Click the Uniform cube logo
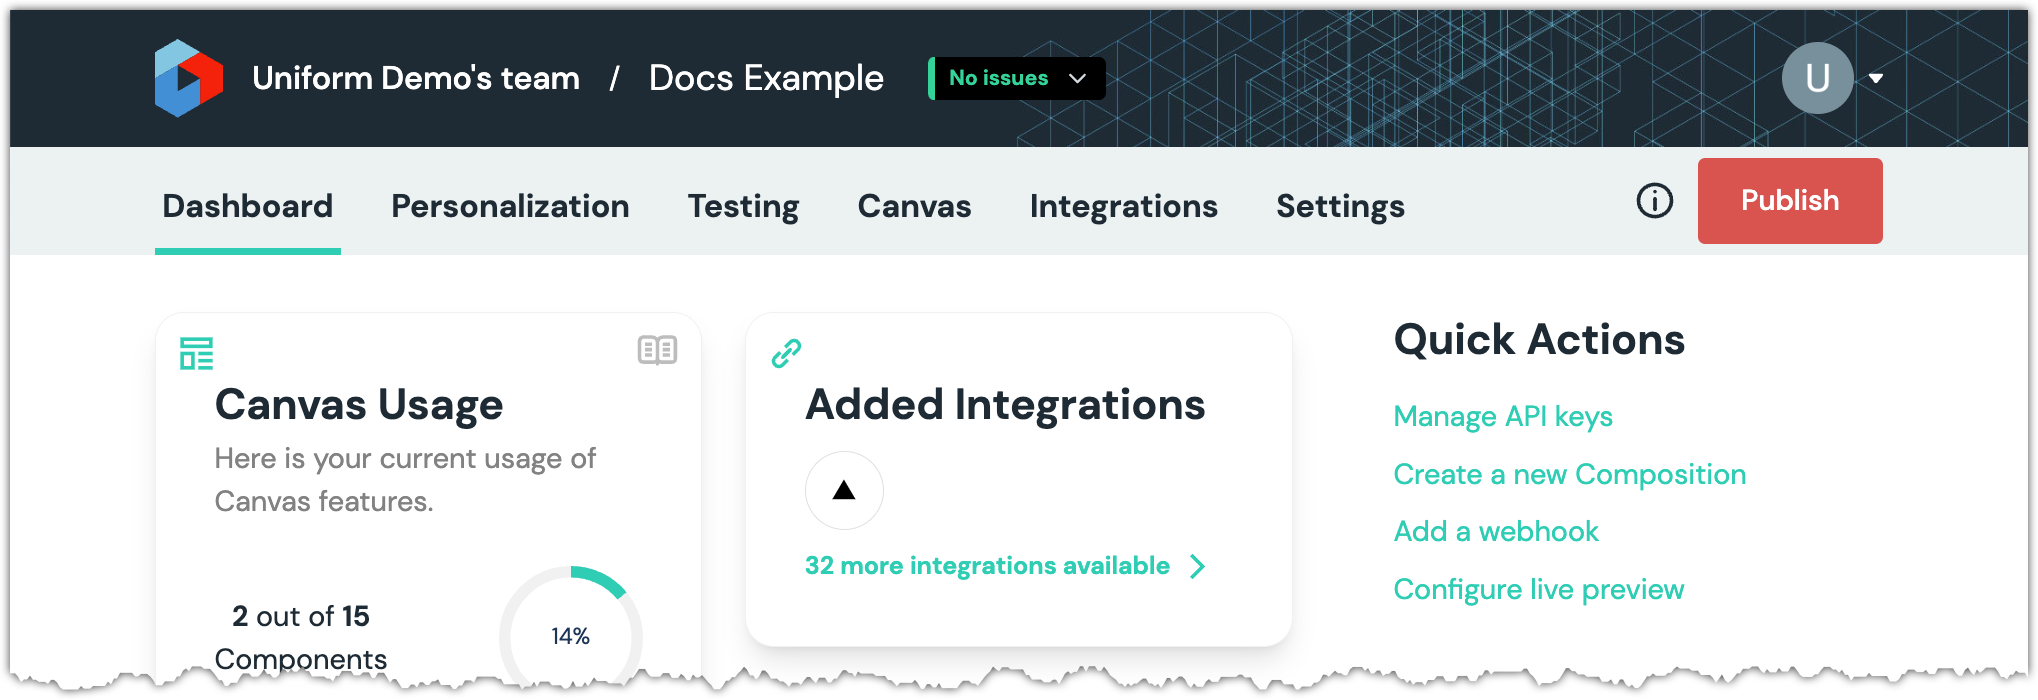The height and width of the screenshot is (700, 2038). (188, 78)
